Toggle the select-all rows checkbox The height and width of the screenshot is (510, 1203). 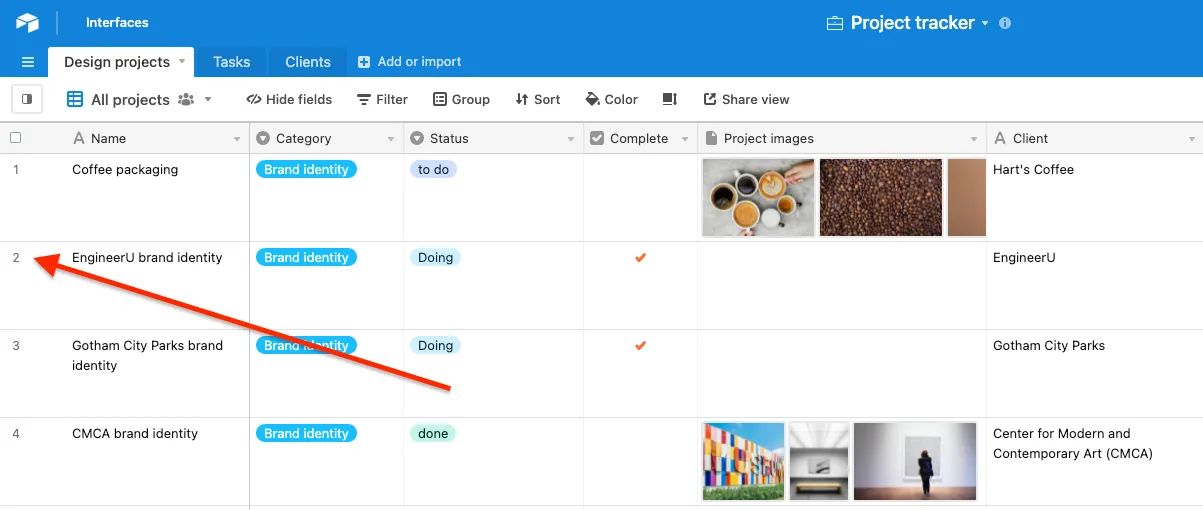point(16,138)
